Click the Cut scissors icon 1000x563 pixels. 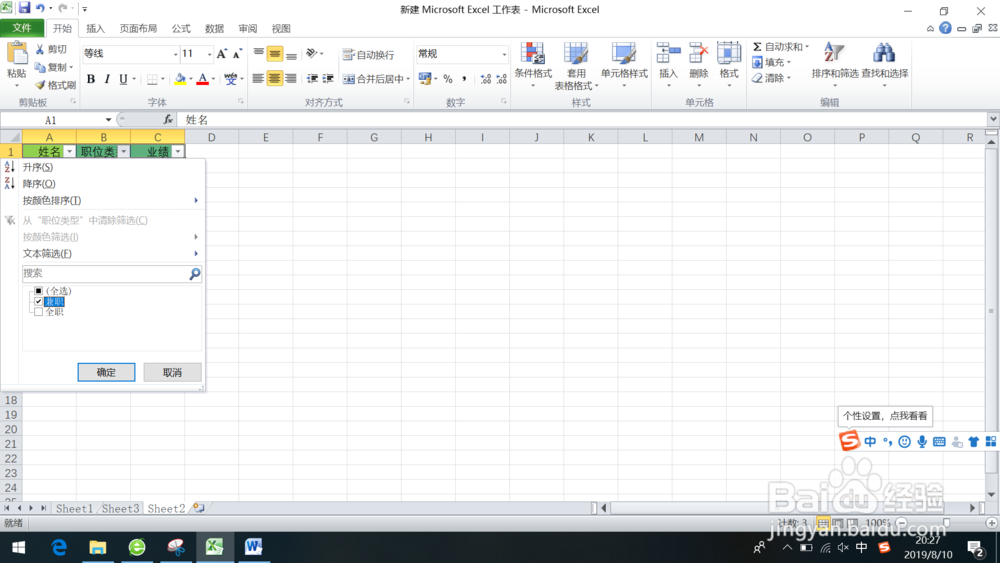40,49
